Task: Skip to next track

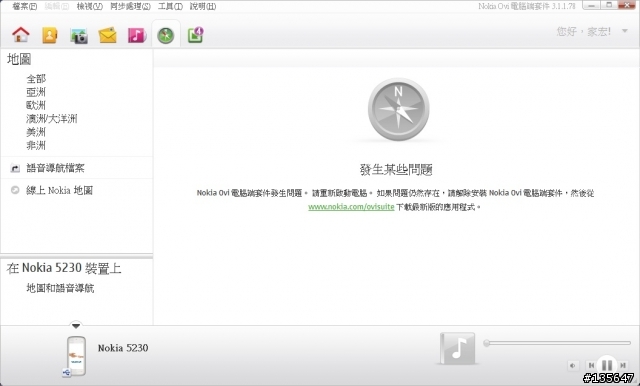Action: (623, 366)
